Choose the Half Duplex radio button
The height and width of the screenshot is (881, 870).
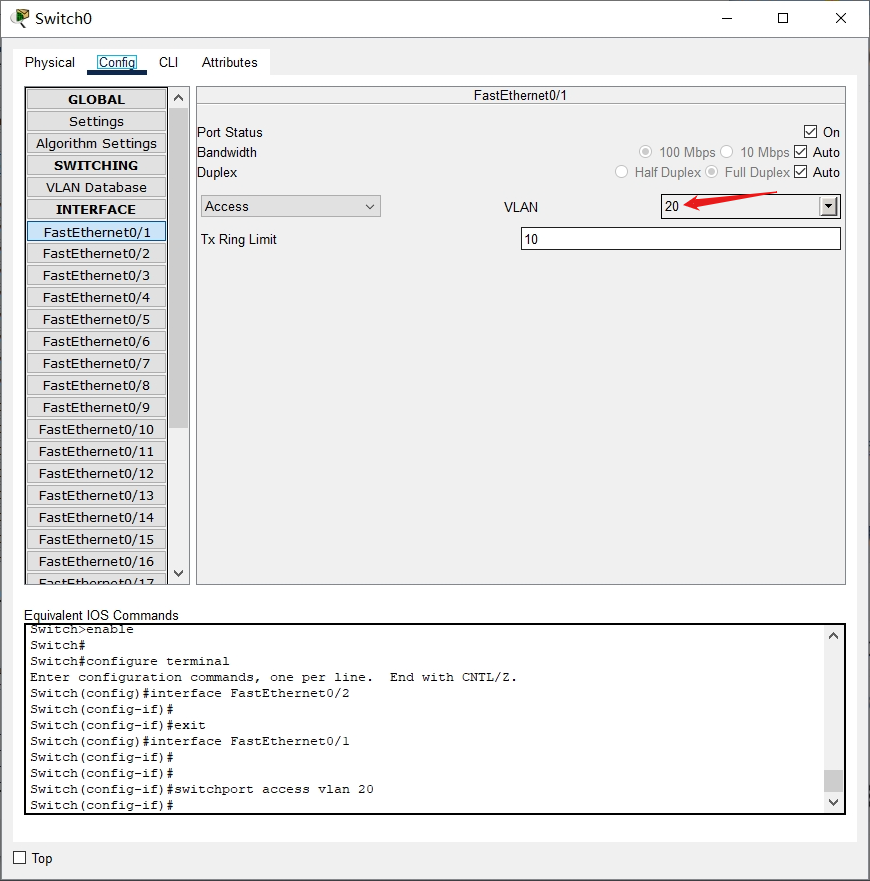pos(621,172)
